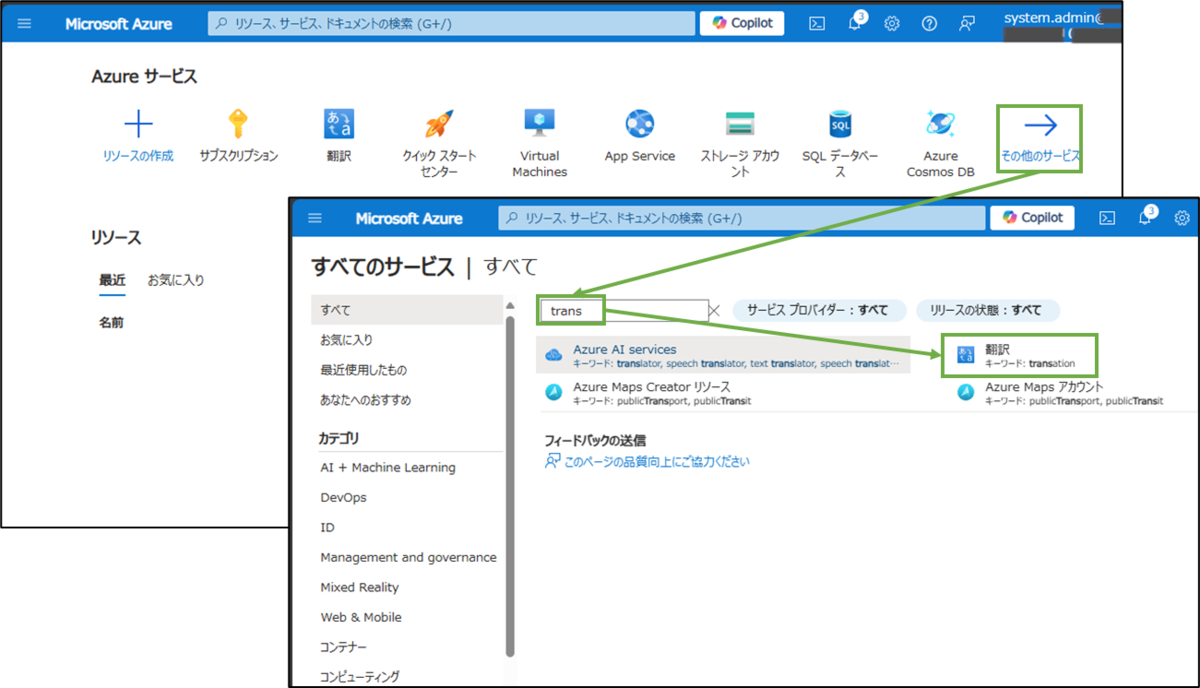Click Microsoft Azure title in back window
1200x688 pixels.
tap(119, 24)
